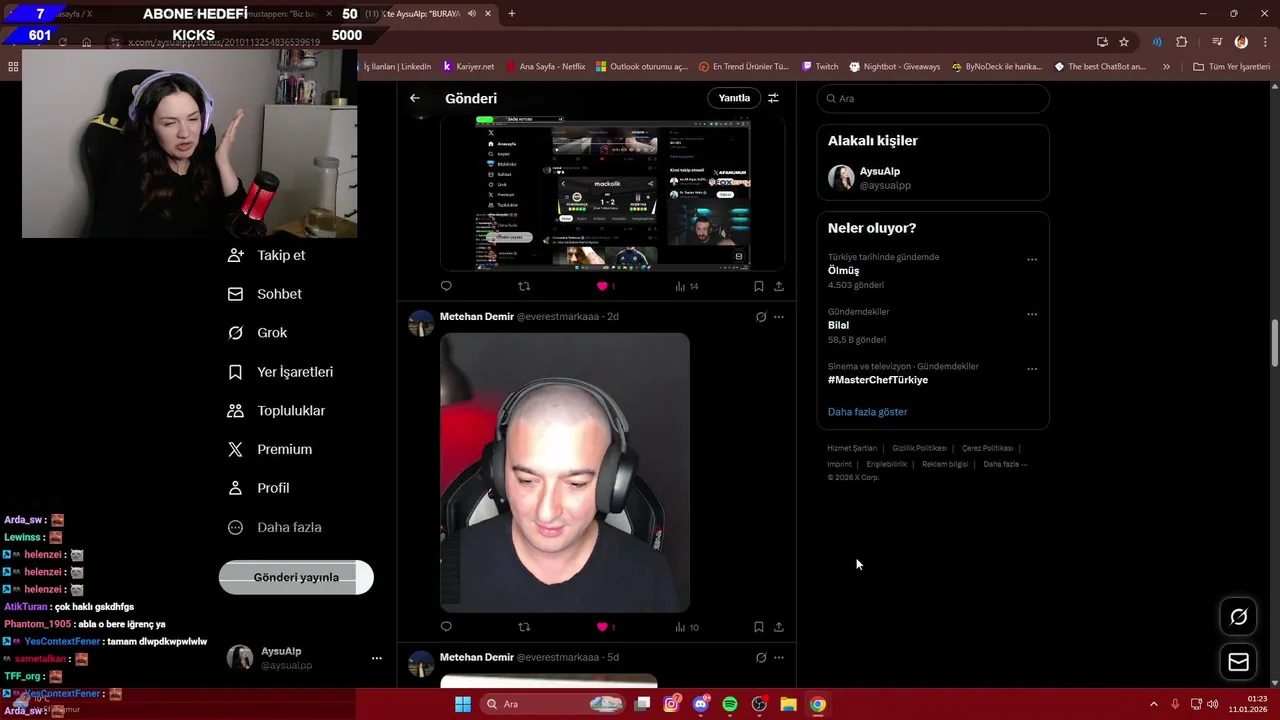Select Takip et in sidebar

[267, 255]
